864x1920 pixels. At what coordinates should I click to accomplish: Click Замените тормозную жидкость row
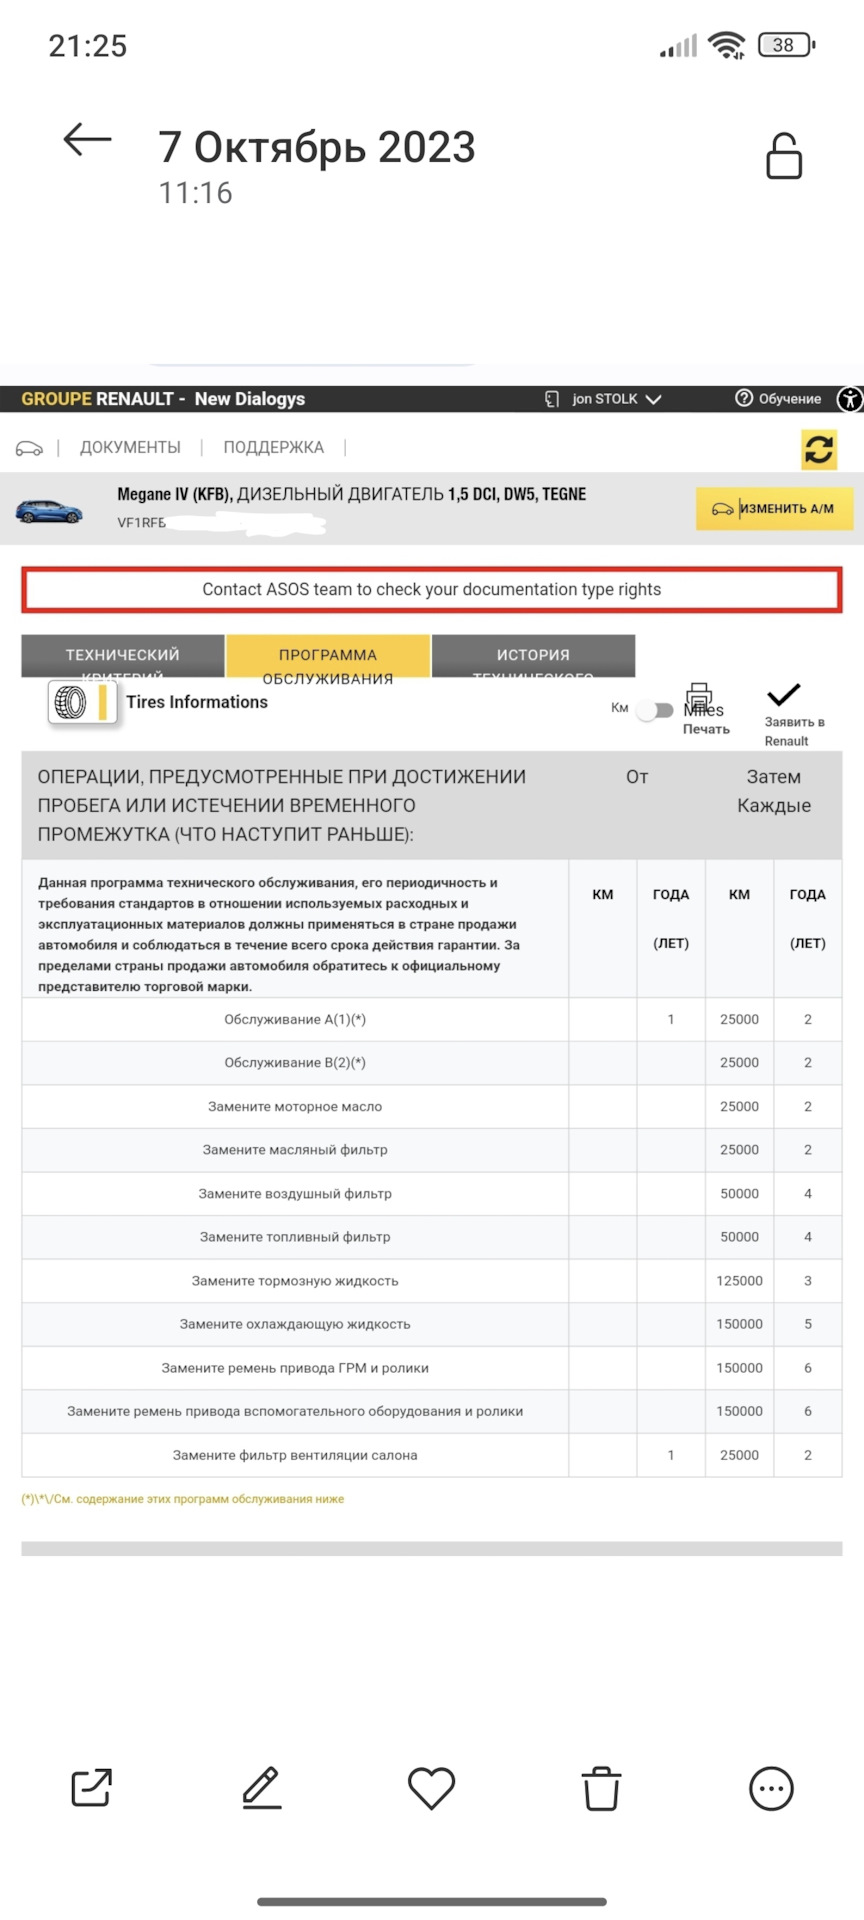click(x=432, y=1281)
